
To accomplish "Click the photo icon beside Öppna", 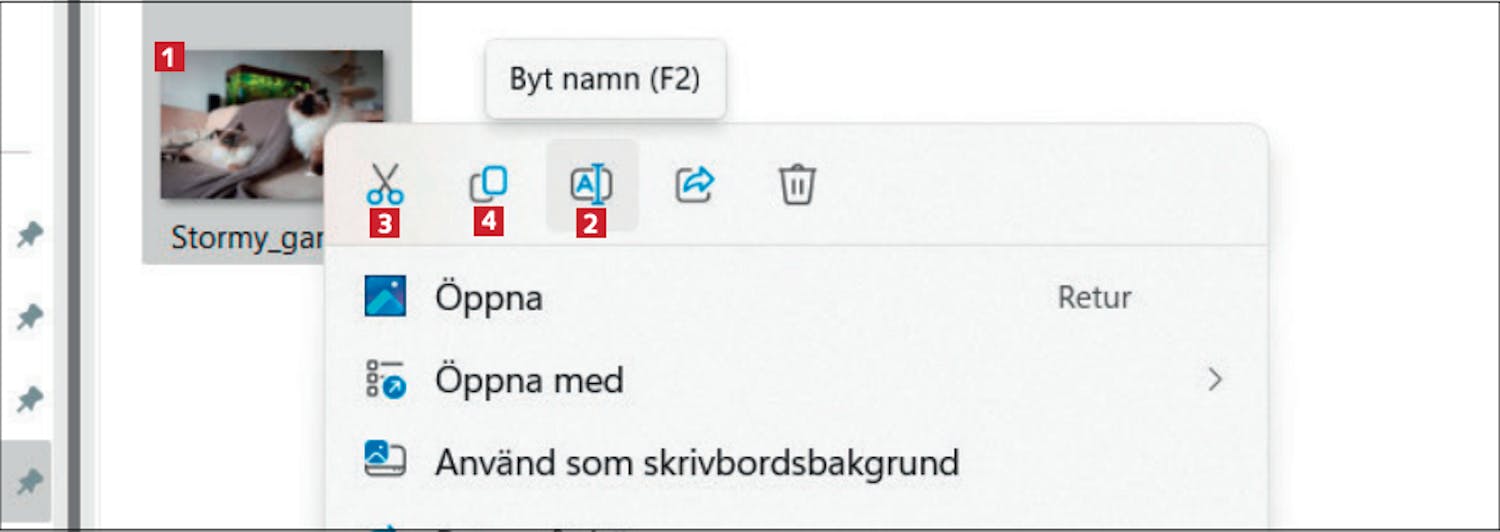I will (x=385, y=297).
